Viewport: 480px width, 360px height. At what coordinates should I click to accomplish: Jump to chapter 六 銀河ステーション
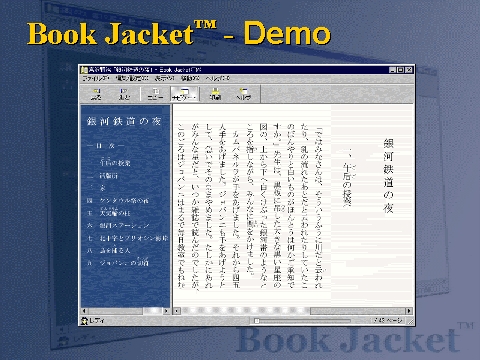point(118,226)
